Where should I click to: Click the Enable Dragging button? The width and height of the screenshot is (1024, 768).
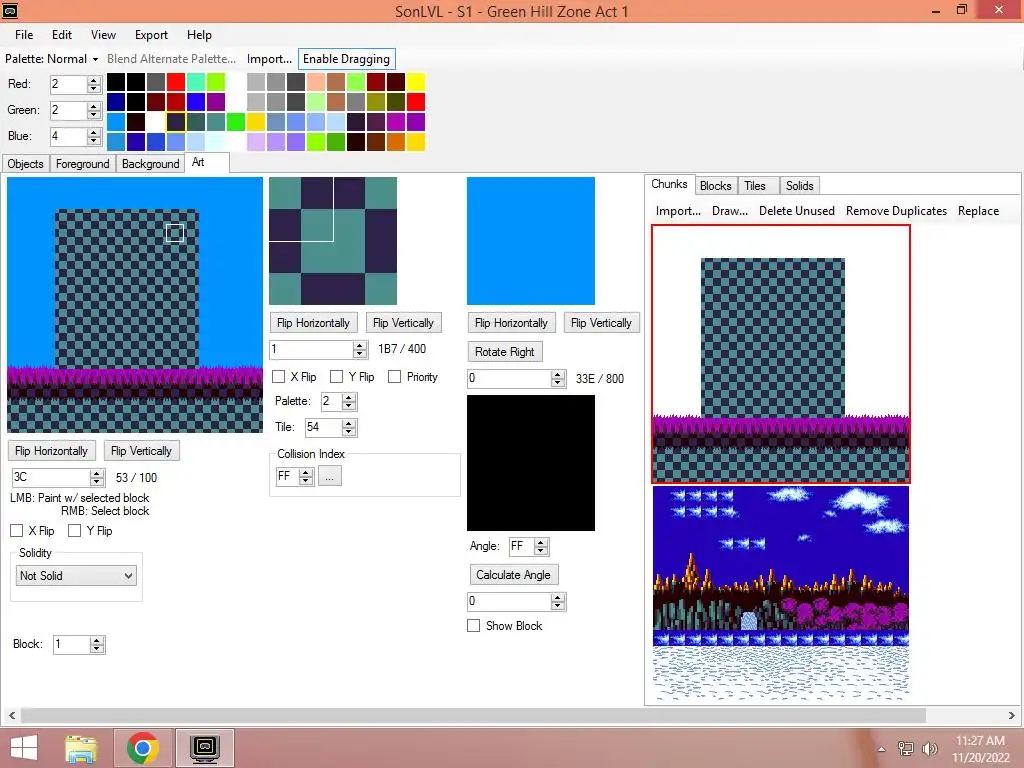(346, 59)
